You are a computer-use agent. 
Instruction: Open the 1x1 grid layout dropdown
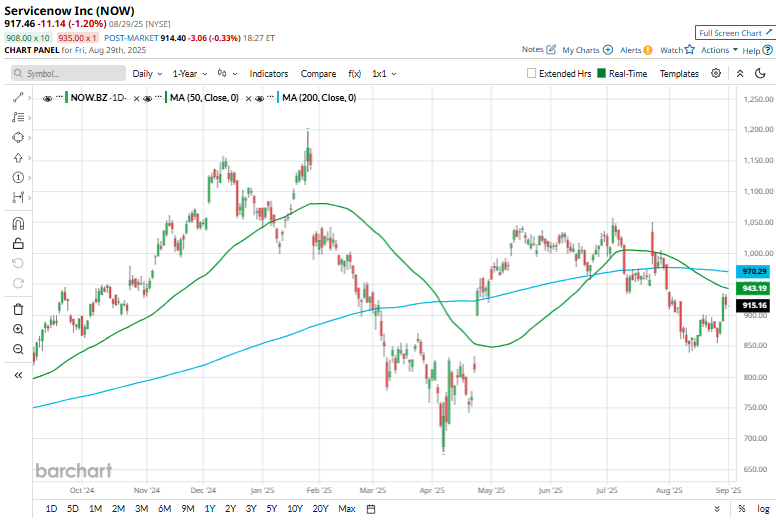coord(384,73)
